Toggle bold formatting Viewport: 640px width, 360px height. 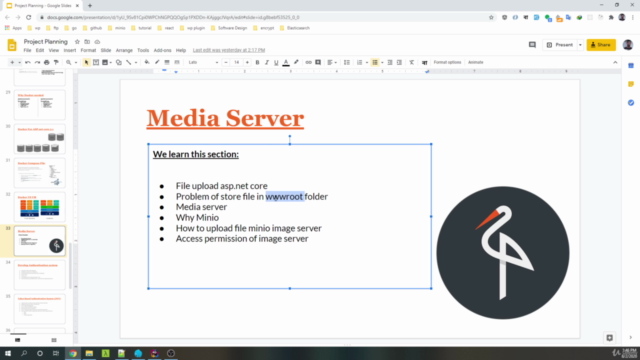257,62
